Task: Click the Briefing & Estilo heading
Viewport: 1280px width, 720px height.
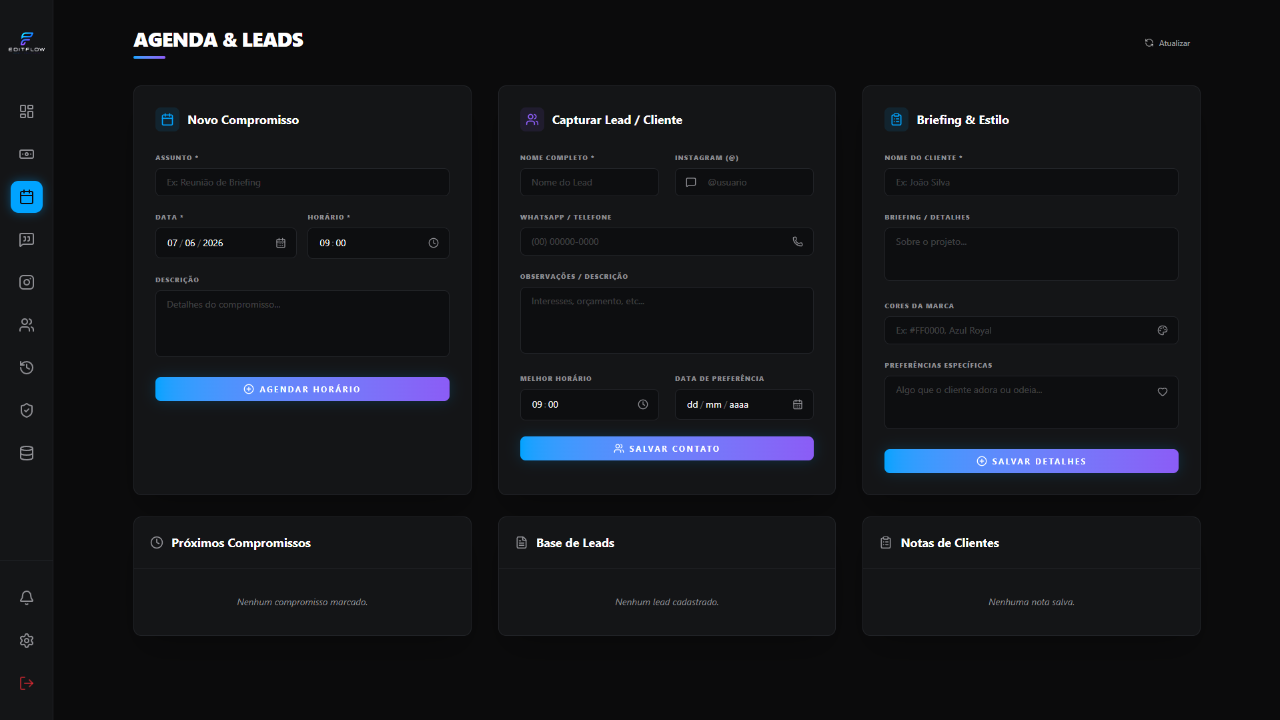Action: coord(963,120)
